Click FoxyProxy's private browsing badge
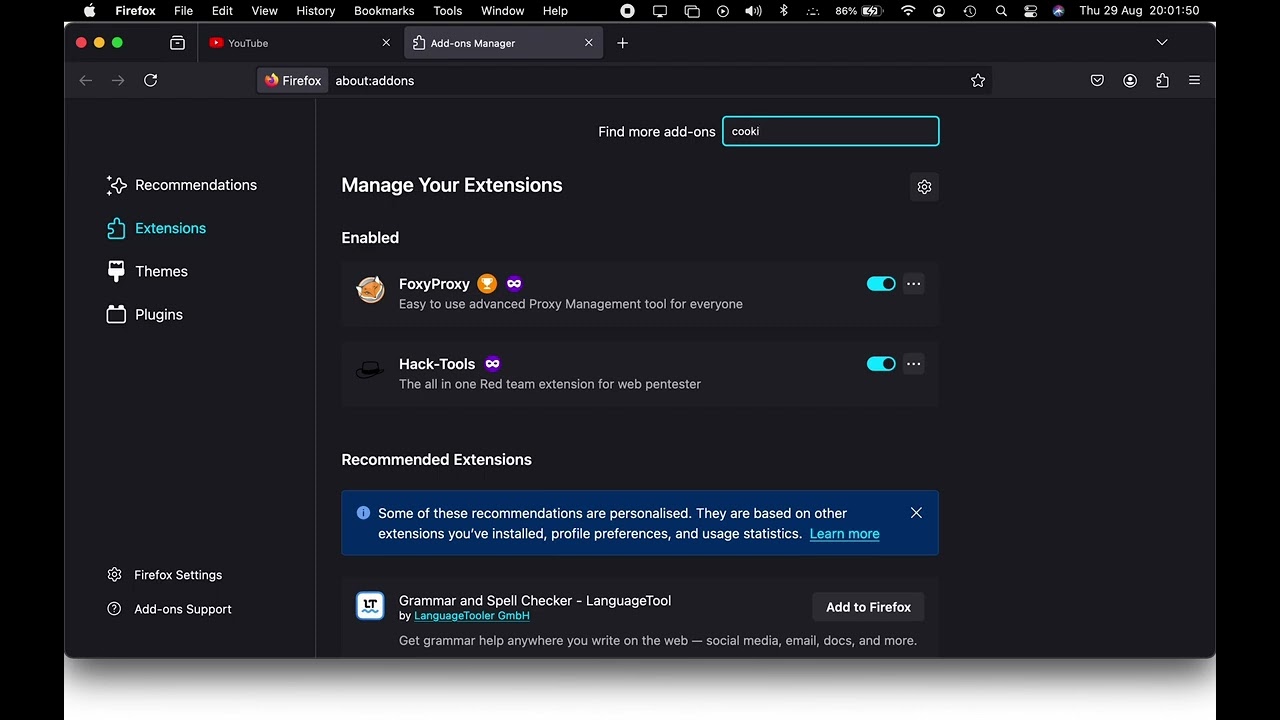Screen dimensions: 1280x720 pyautogui.click(x=514, y=284)
